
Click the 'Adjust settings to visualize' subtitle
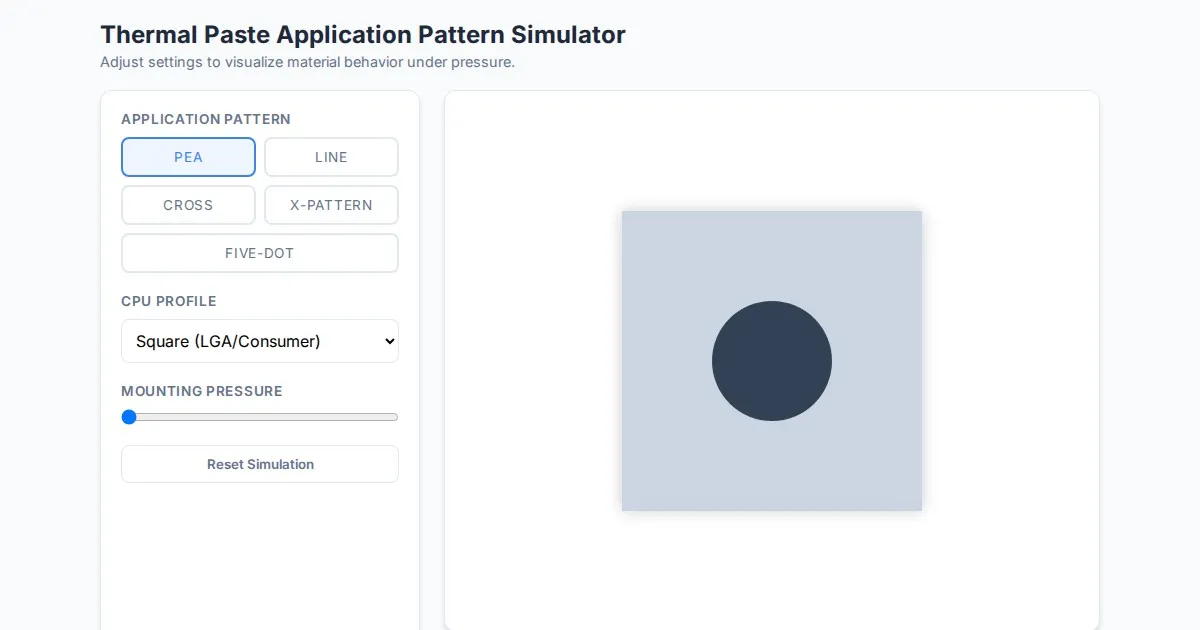click(x=307, y=62)
